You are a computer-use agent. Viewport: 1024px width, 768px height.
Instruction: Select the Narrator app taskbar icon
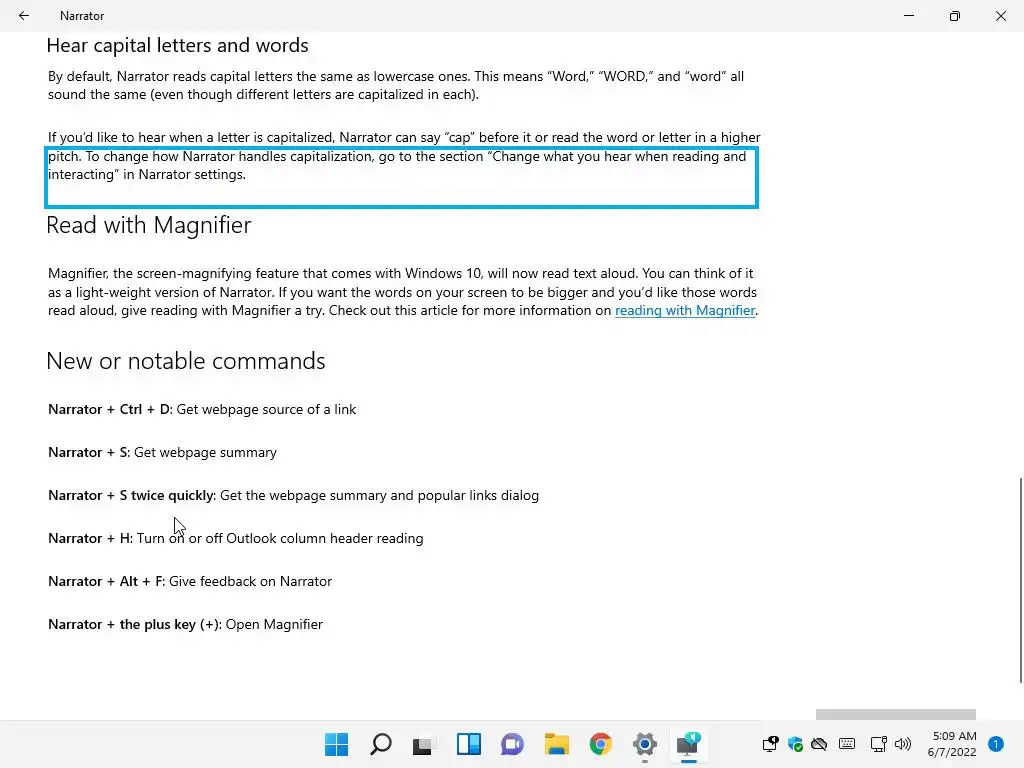coord(688,744)
